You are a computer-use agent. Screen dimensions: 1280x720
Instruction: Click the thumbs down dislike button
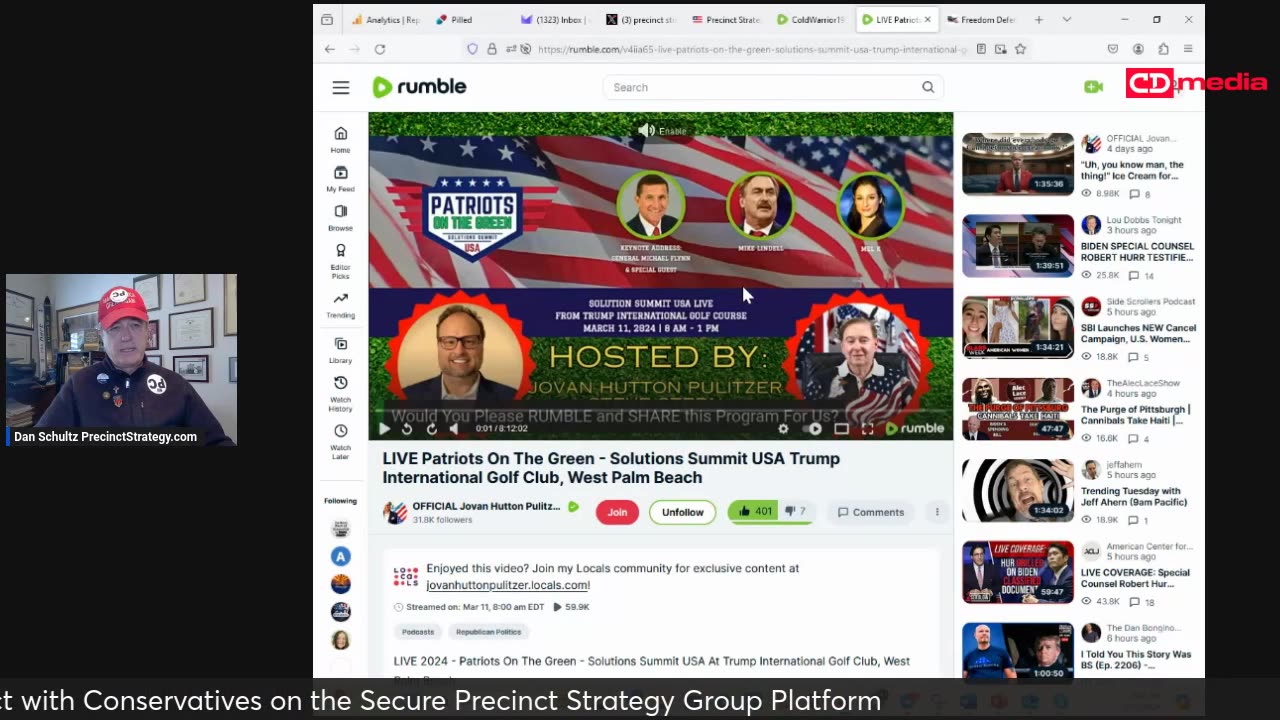(794, 512)
